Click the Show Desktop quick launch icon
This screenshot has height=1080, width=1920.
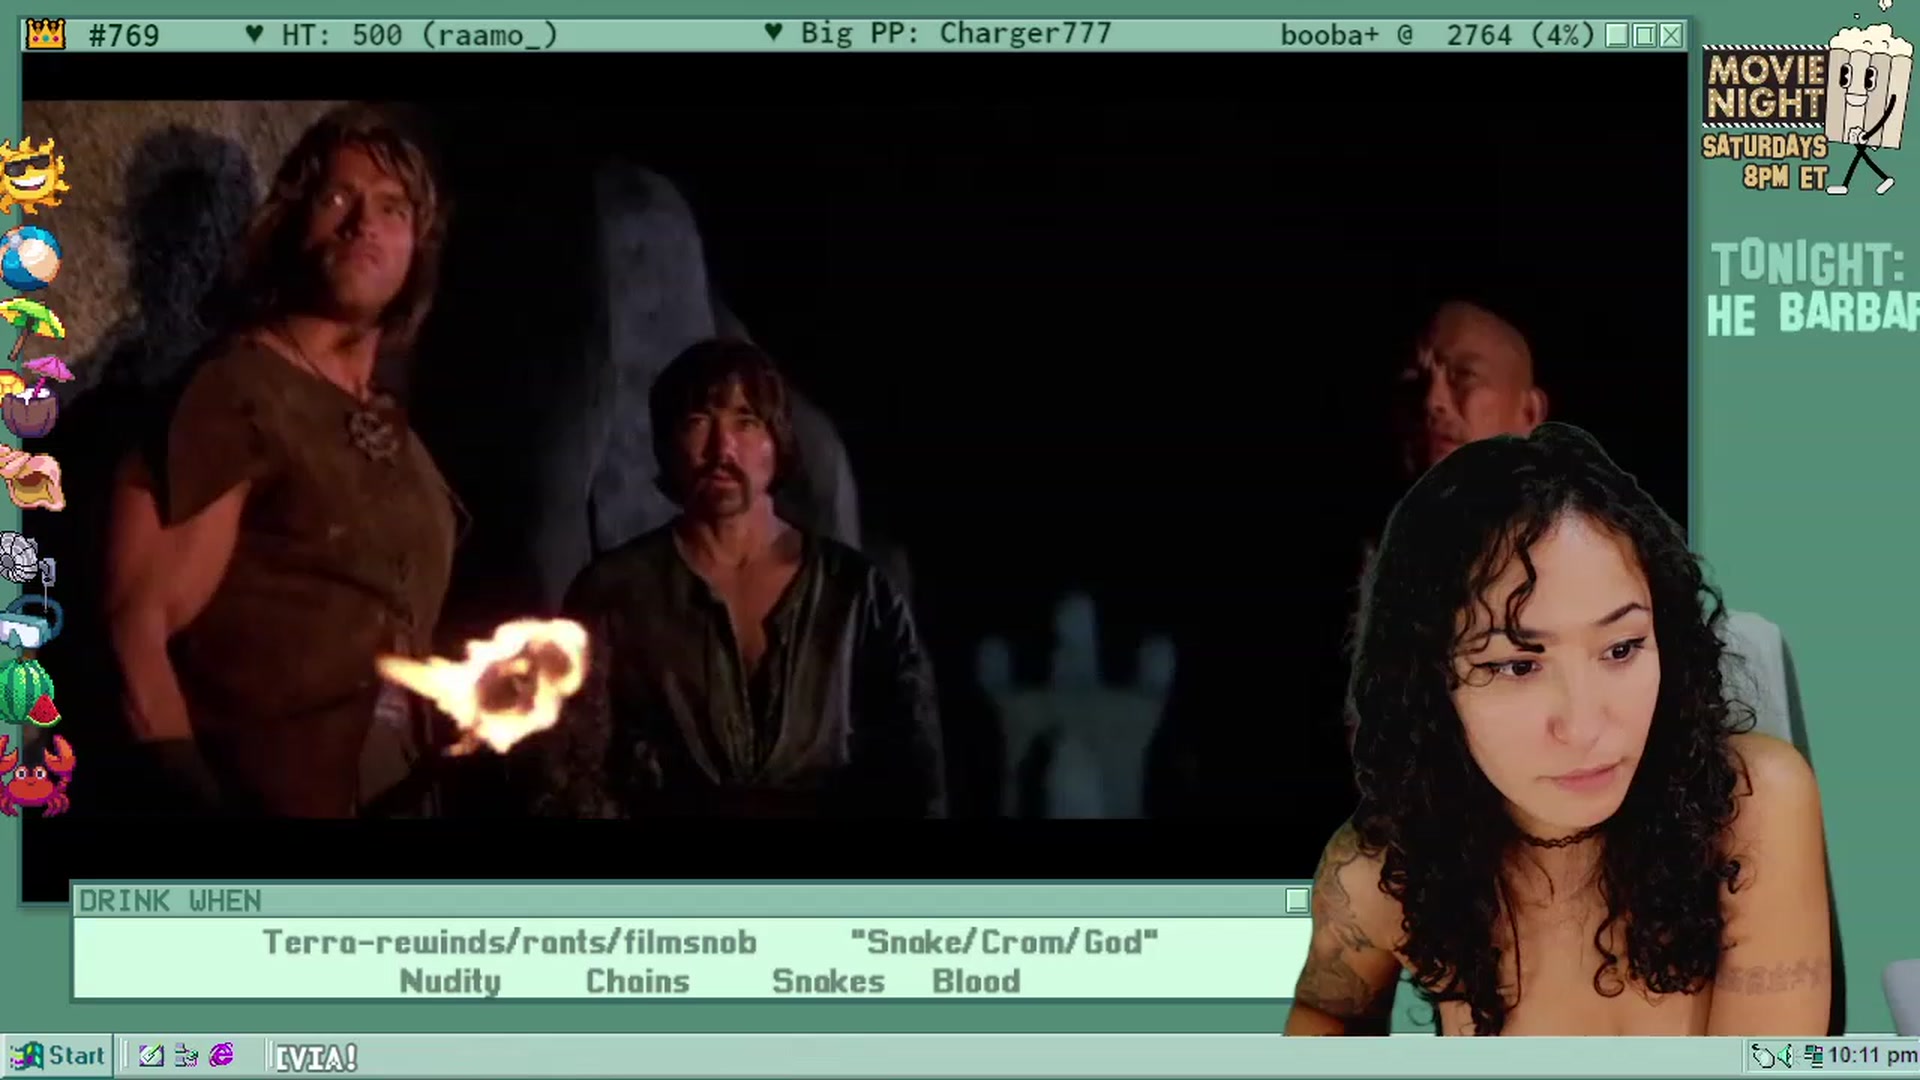[x=151, y=1055]
